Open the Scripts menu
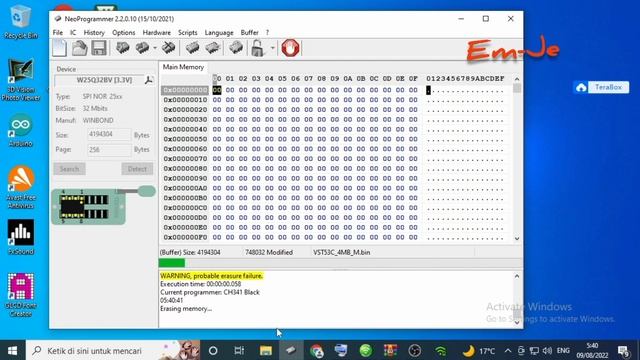The image size is (640, 360). [188, 33]
